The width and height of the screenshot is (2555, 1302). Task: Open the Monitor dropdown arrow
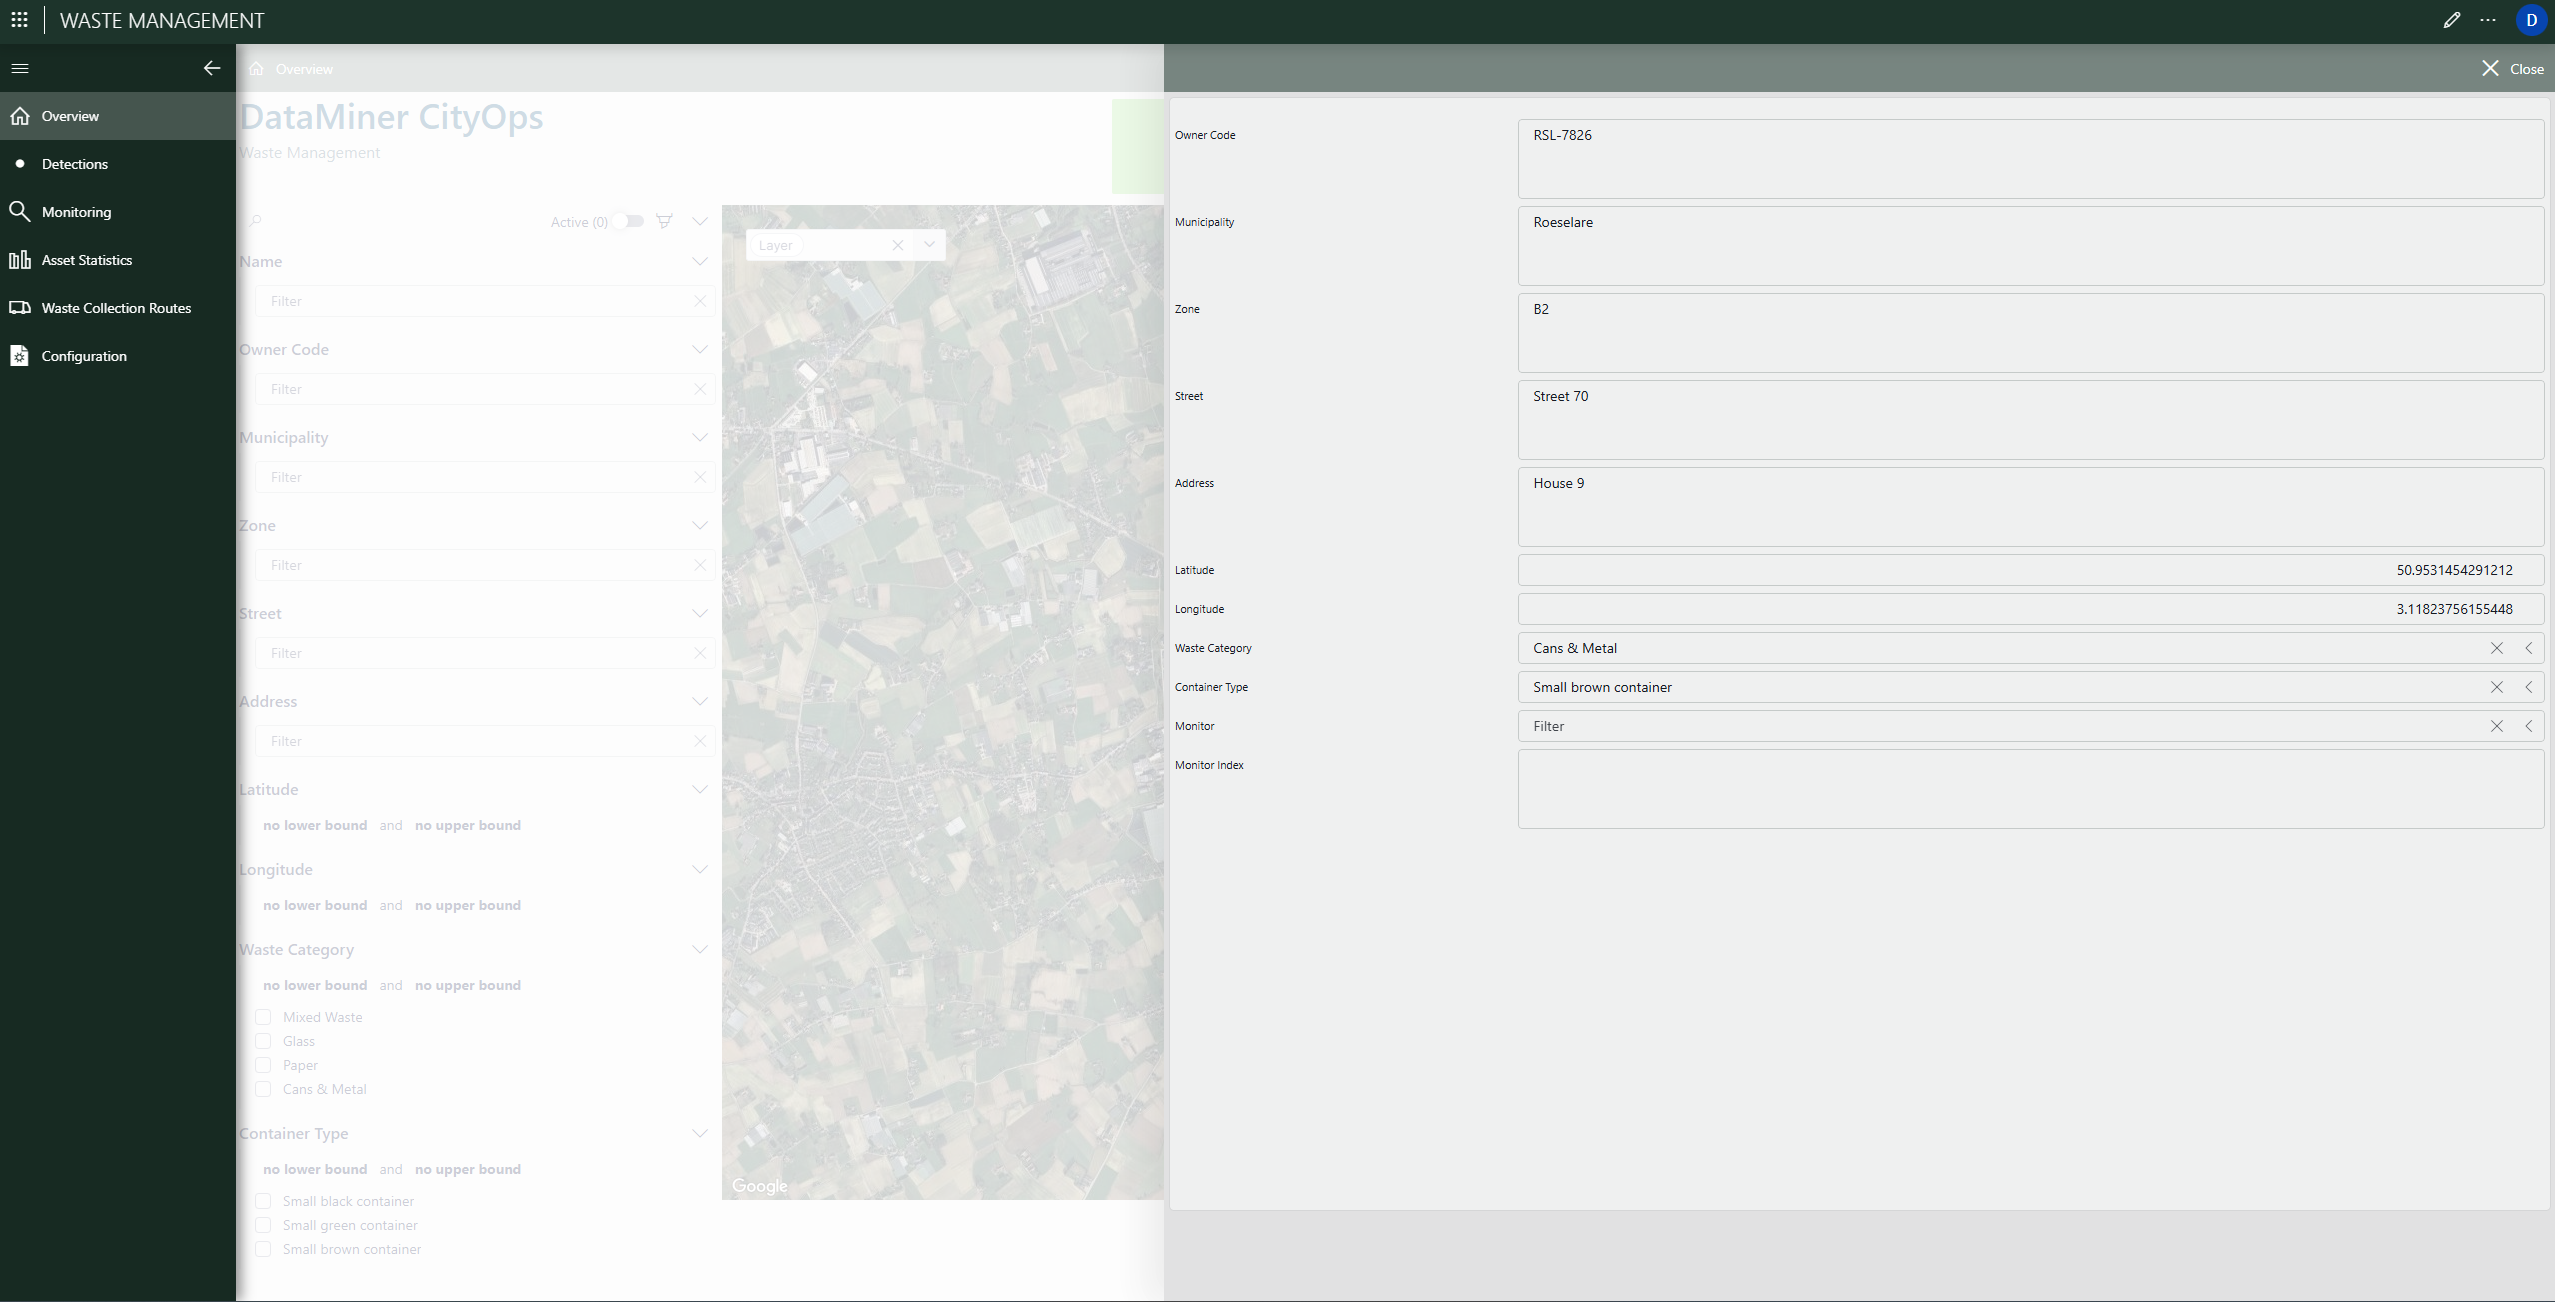(x=2528, y=726)
